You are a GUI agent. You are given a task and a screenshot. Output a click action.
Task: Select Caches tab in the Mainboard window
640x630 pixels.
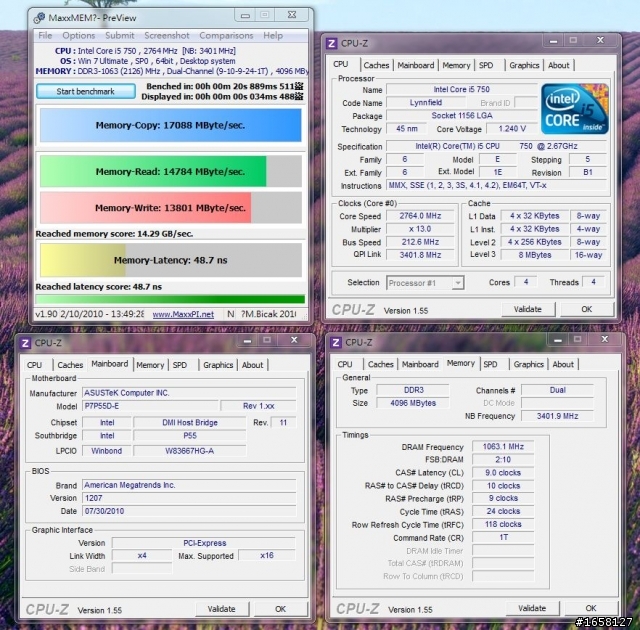point(70,365)
